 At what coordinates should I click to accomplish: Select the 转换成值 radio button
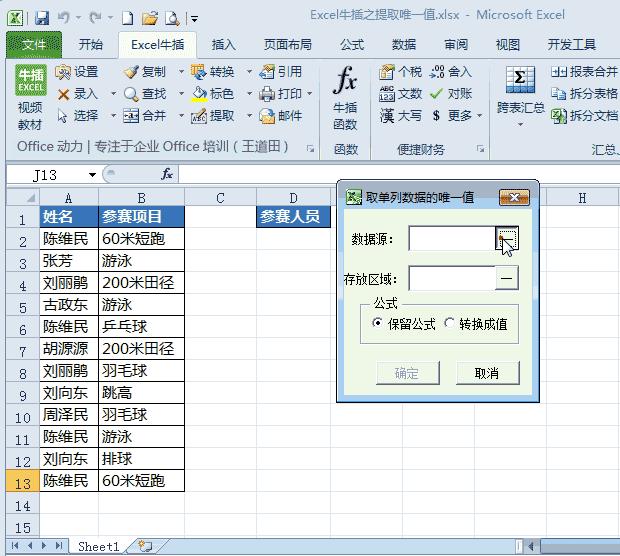[449, 323]
